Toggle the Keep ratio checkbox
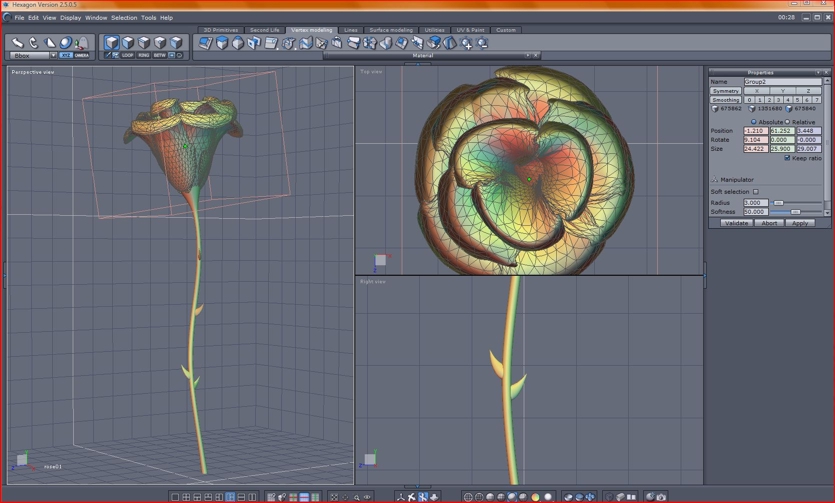Image resolution: width=835 pixels, height=503 pixels. (787, 158)
